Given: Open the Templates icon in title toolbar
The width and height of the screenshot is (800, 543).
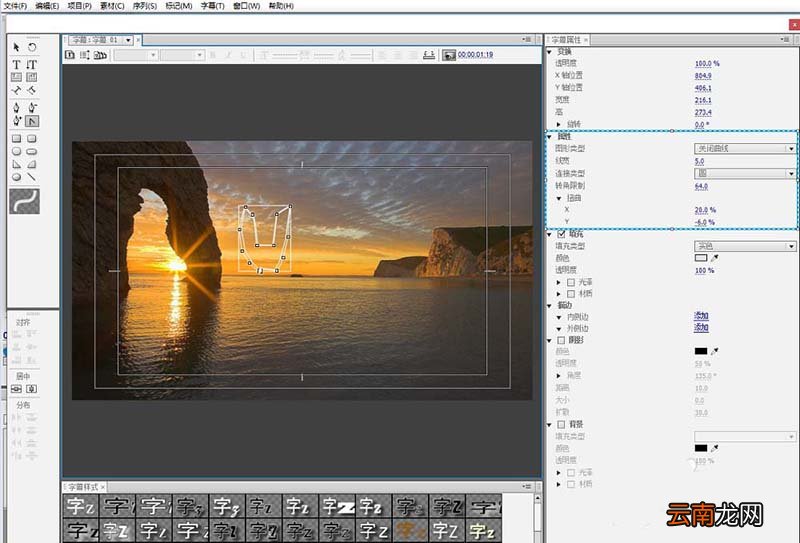Looking at the screenshot, I should pyautogui.click(x=100, y=55).
